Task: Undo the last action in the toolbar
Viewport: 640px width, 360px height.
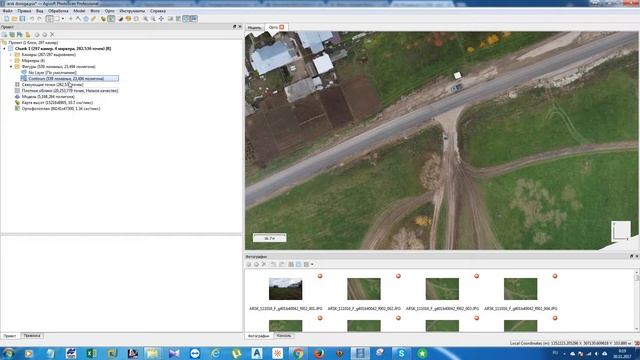Action: pyautogui.click(x=32, y=19)
